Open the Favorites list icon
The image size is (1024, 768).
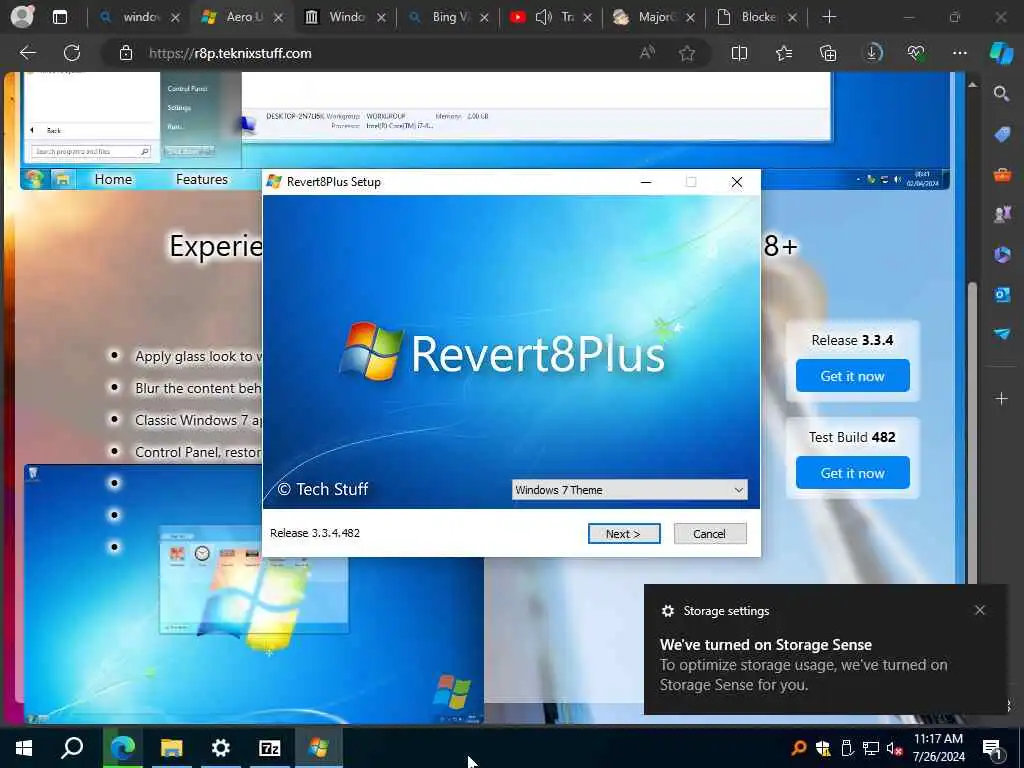click(784, 53)
